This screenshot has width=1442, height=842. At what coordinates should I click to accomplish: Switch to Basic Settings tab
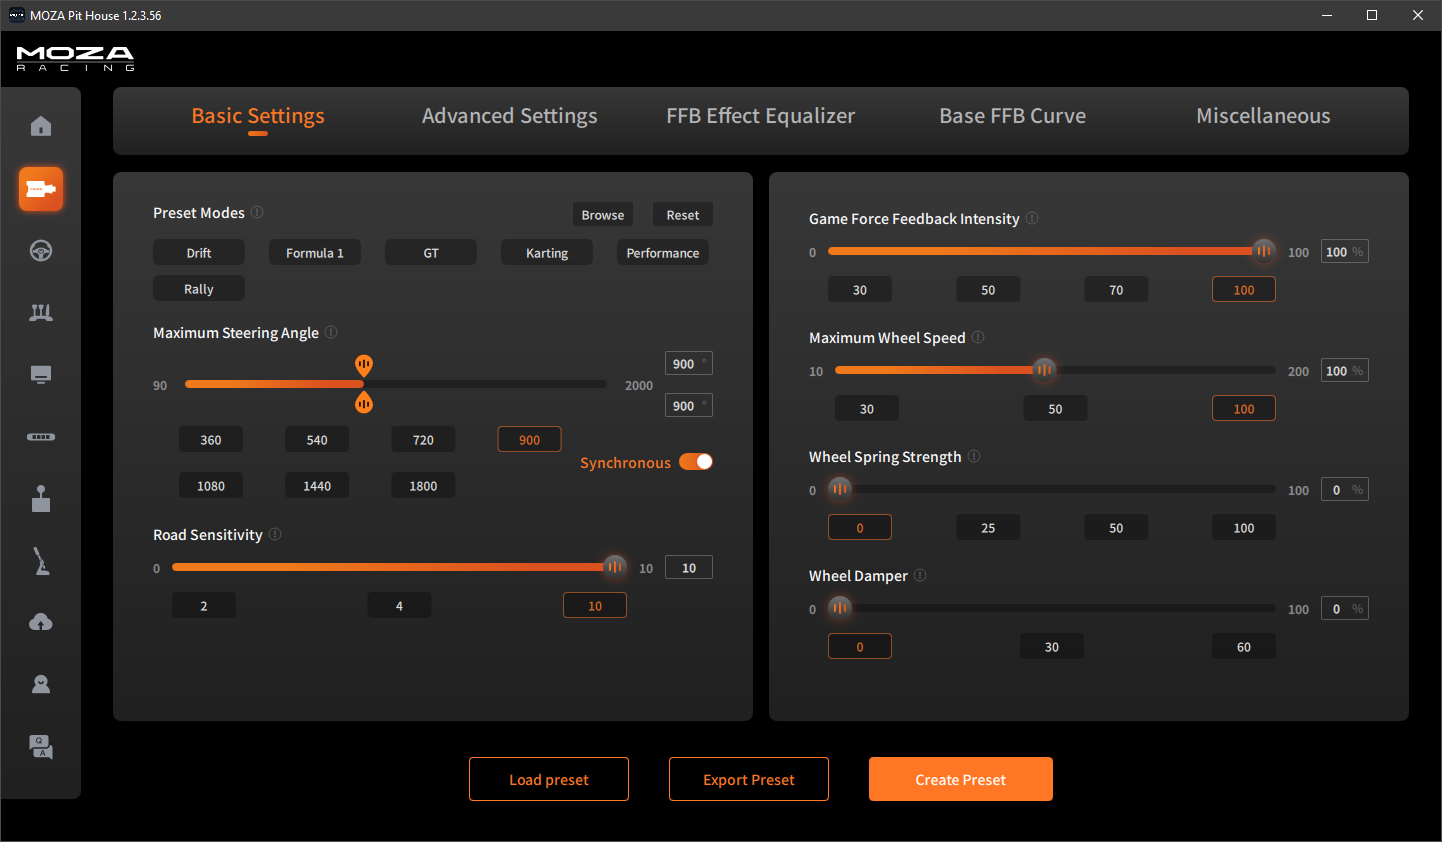[258, 116]
